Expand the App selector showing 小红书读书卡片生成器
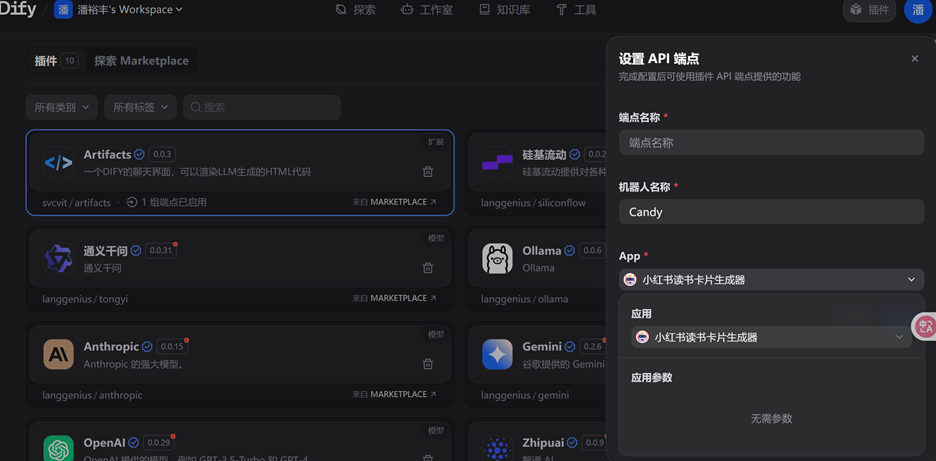The width and height of the screenshot is (936, 461). coord(771,279)
